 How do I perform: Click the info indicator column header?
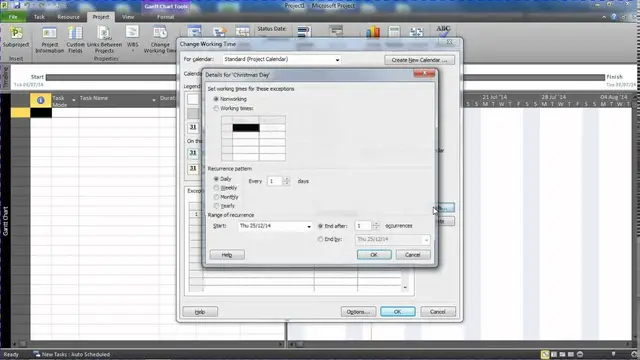(x=40, y=100)
